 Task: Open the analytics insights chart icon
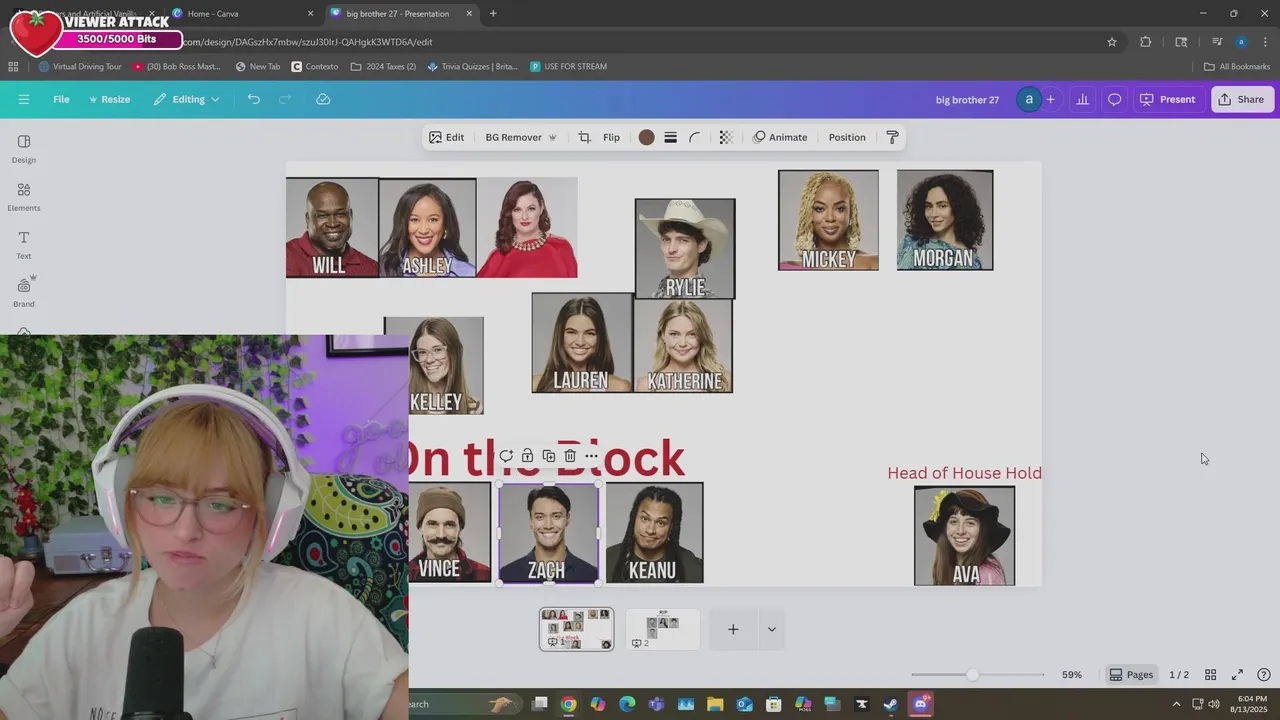[x=1082, y=99]
